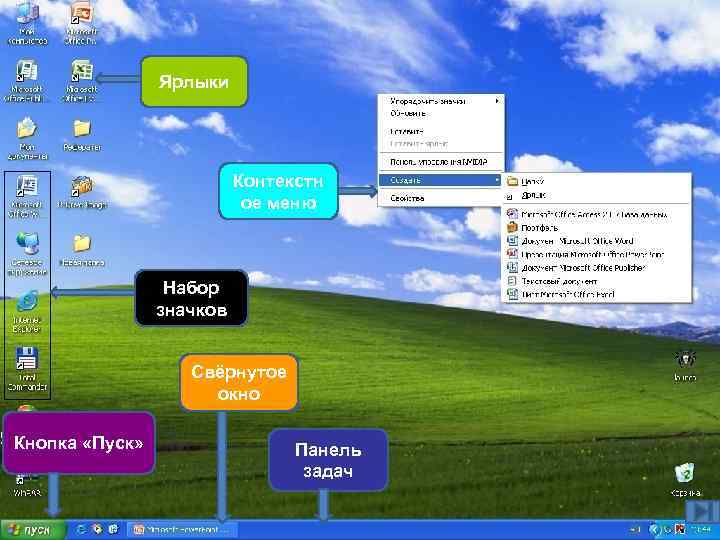
Task: Expand the Упорядочить значки submenu in context menu
Action: pos(441,101)
